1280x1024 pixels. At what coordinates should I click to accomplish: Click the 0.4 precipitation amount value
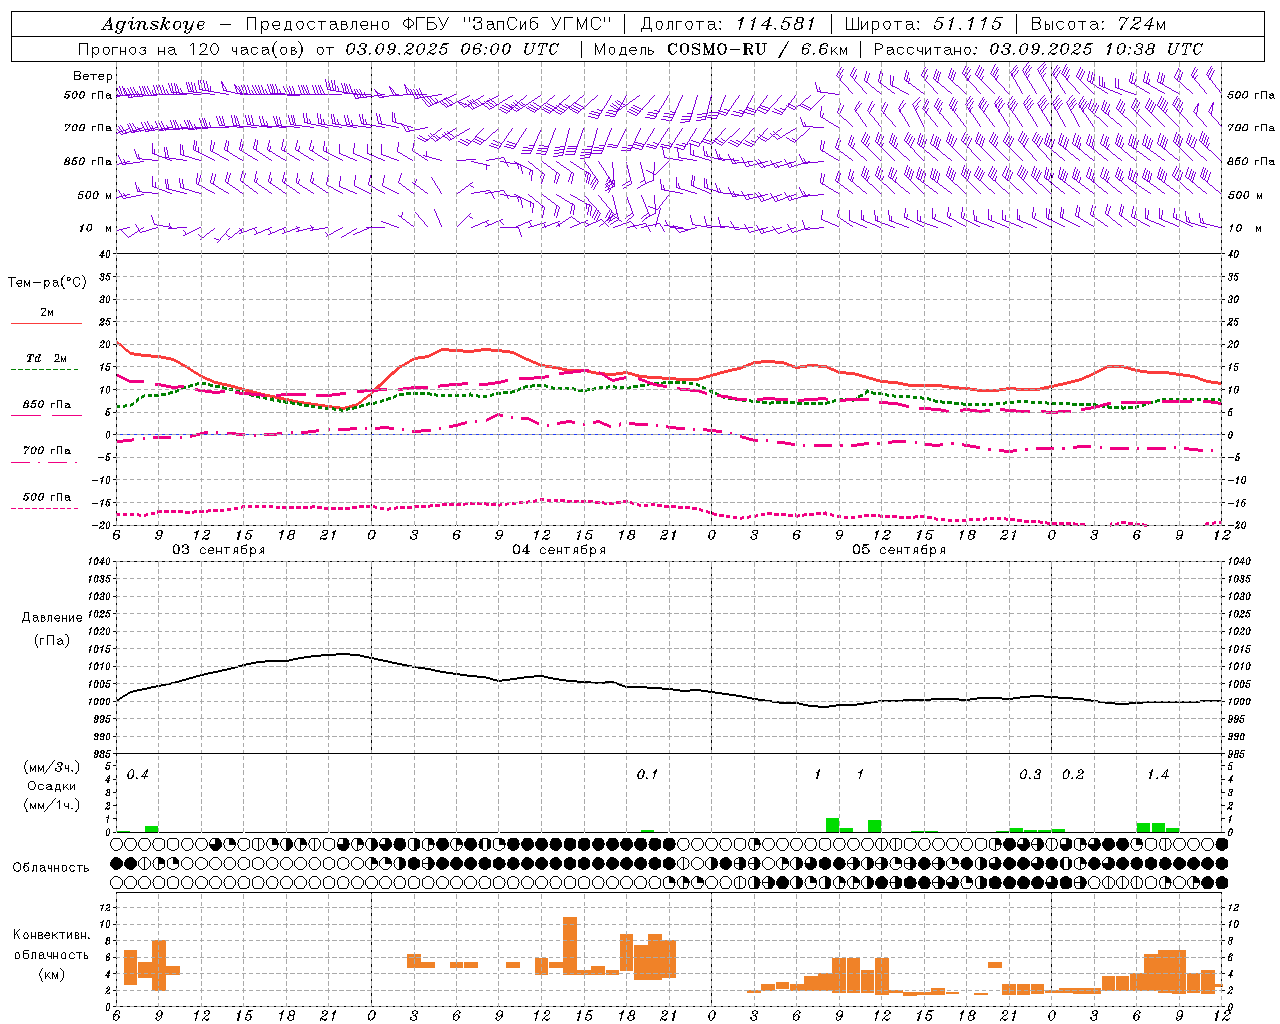138,775
